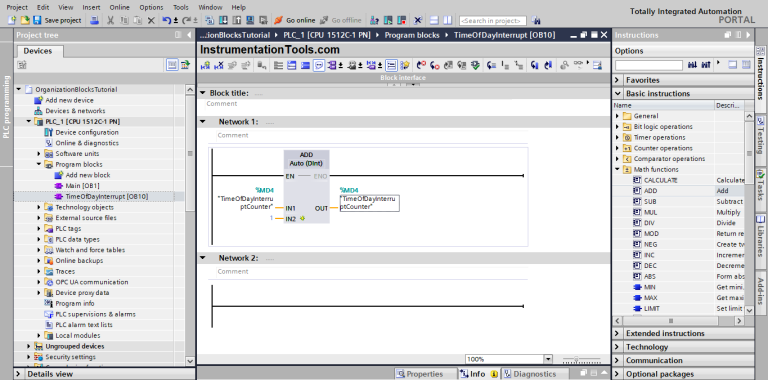Viewport: 768px width, 380px height.
Task: Expand the PLC tags node
Action: pyautogui.click(x=39, y=229)
